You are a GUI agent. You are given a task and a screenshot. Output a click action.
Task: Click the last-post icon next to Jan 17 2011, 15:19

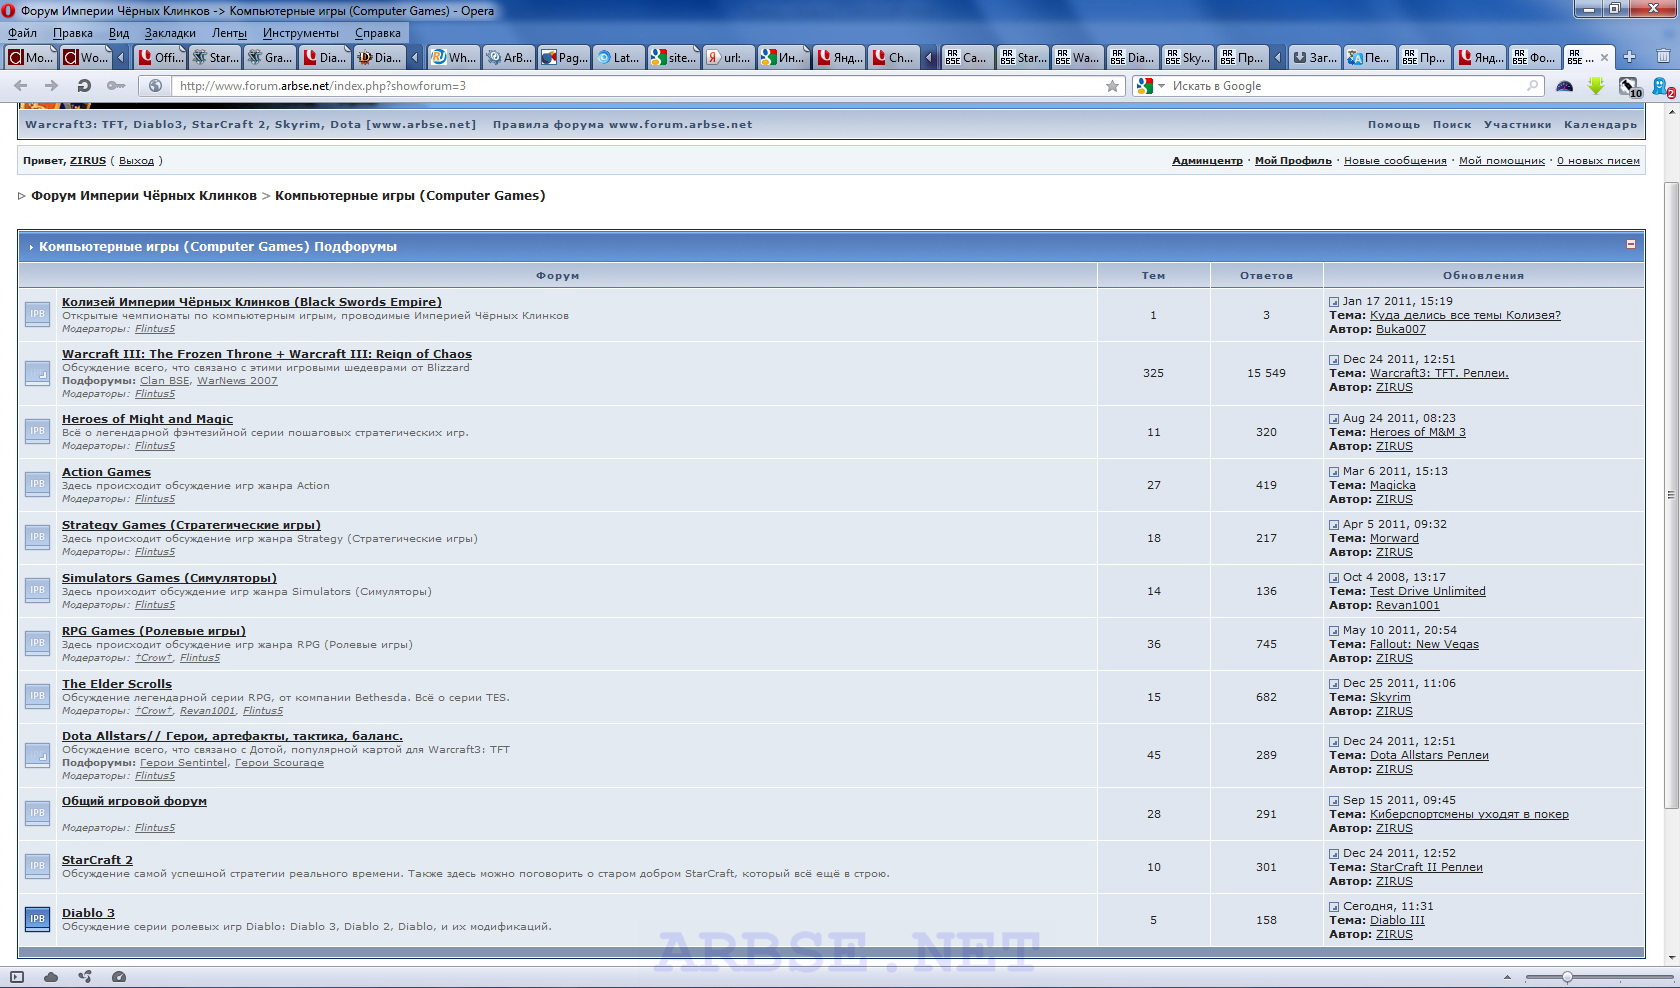1334,302
